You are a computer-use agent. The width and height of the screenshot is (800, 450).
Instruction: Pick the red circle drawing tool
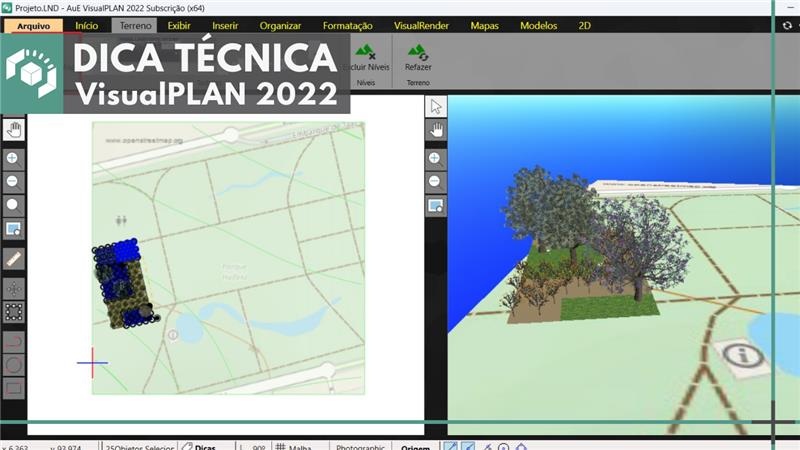13,365
